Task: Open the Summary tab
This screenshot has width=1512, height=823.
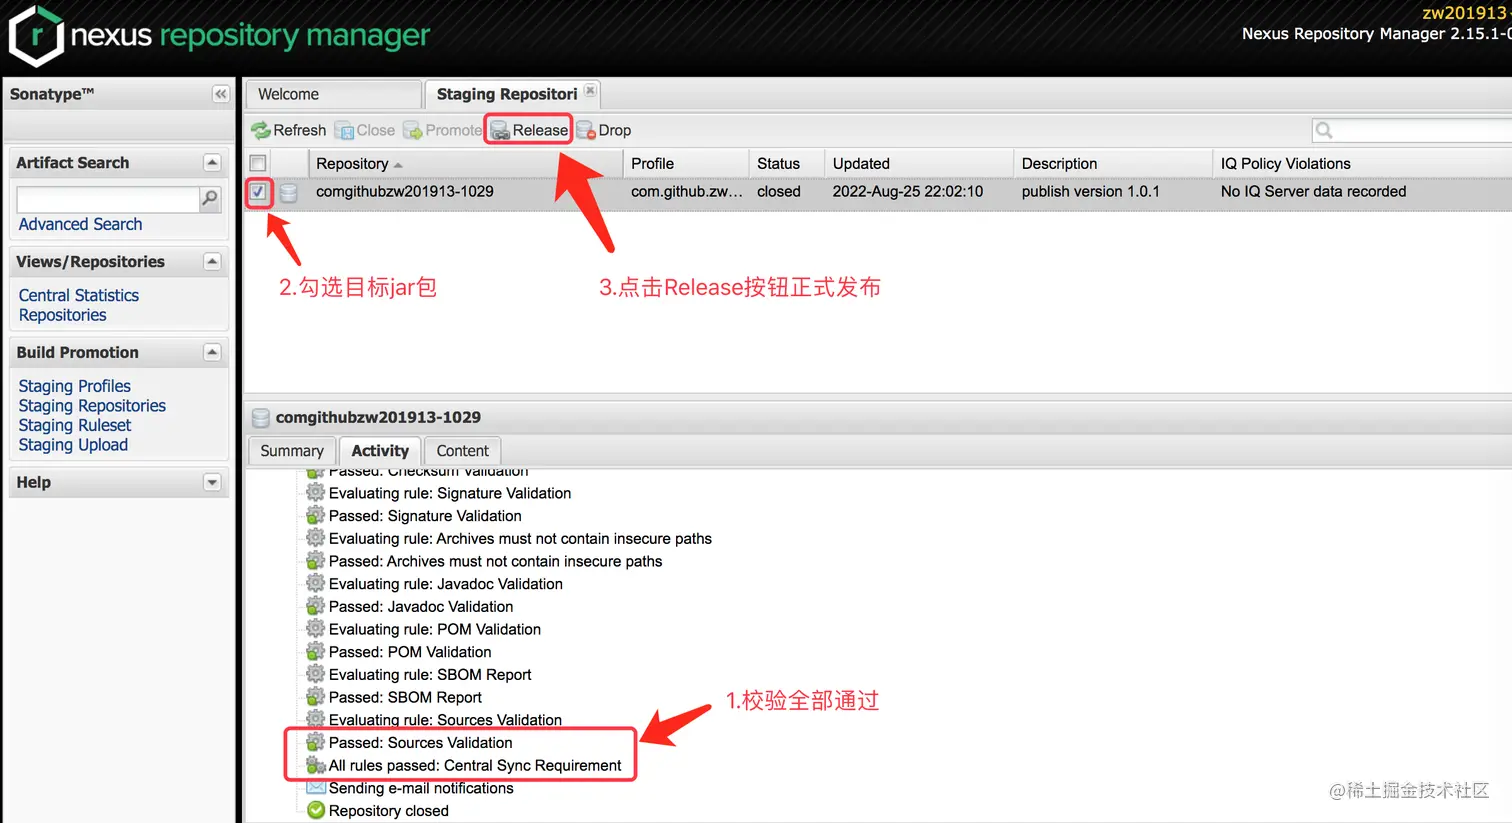Action: point(292,451)
